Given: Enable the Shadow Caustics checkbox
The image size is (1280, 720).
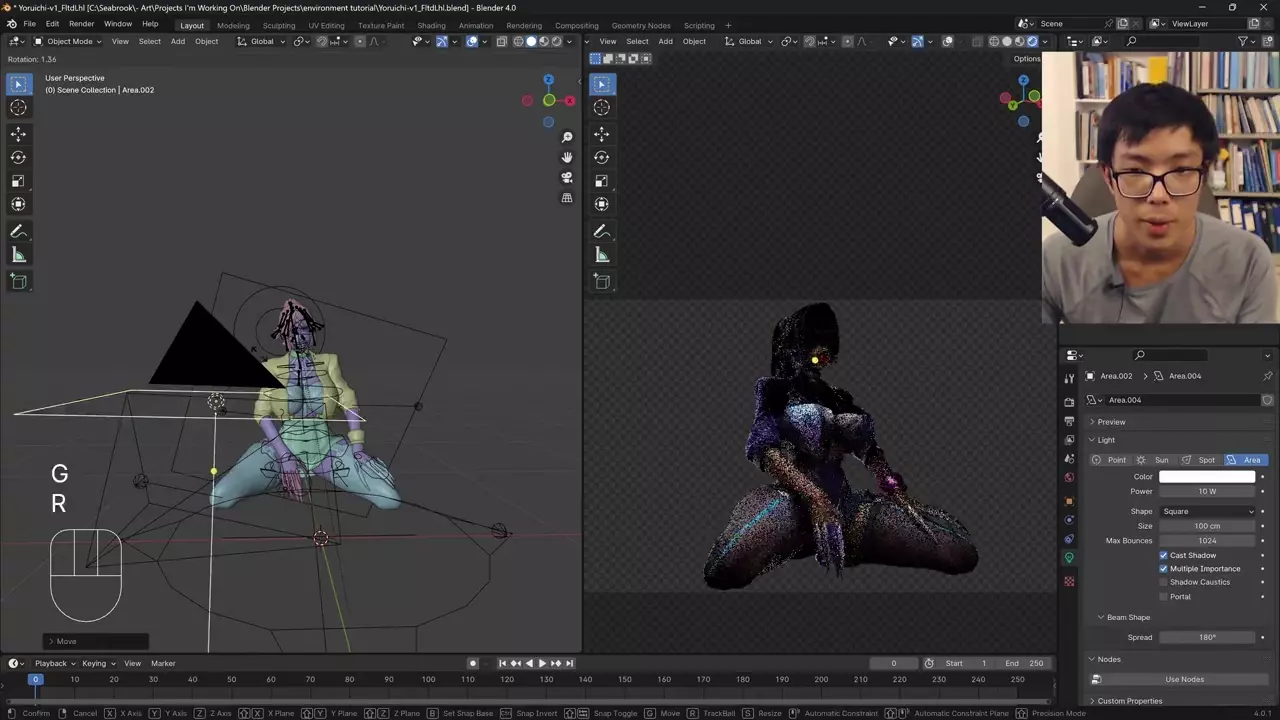Looking at the screenshot, I should tap(1164, 582).
